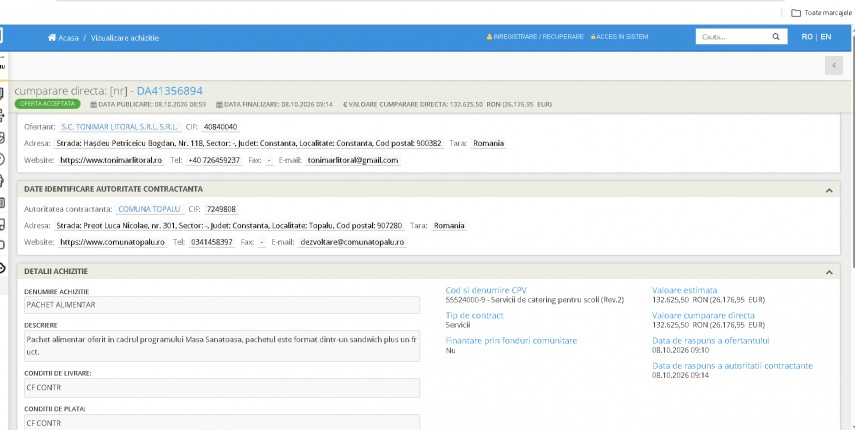Click the calendar icon next to DATA PUBLICARE
This screenshot has width=855, height=430.
[93, 104]
